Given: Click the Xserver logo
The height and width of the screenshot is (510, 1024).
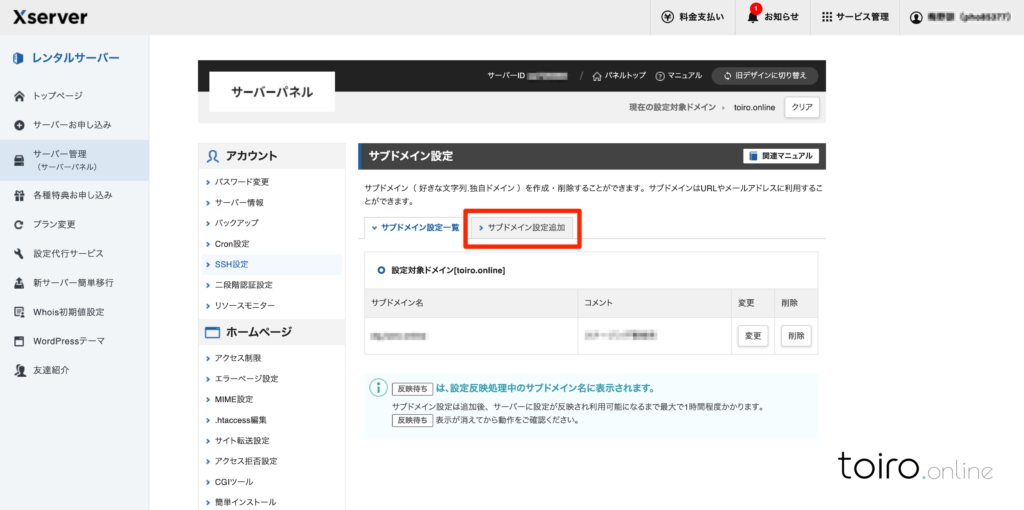Looking at the screenshot, I should pos(50,17).
